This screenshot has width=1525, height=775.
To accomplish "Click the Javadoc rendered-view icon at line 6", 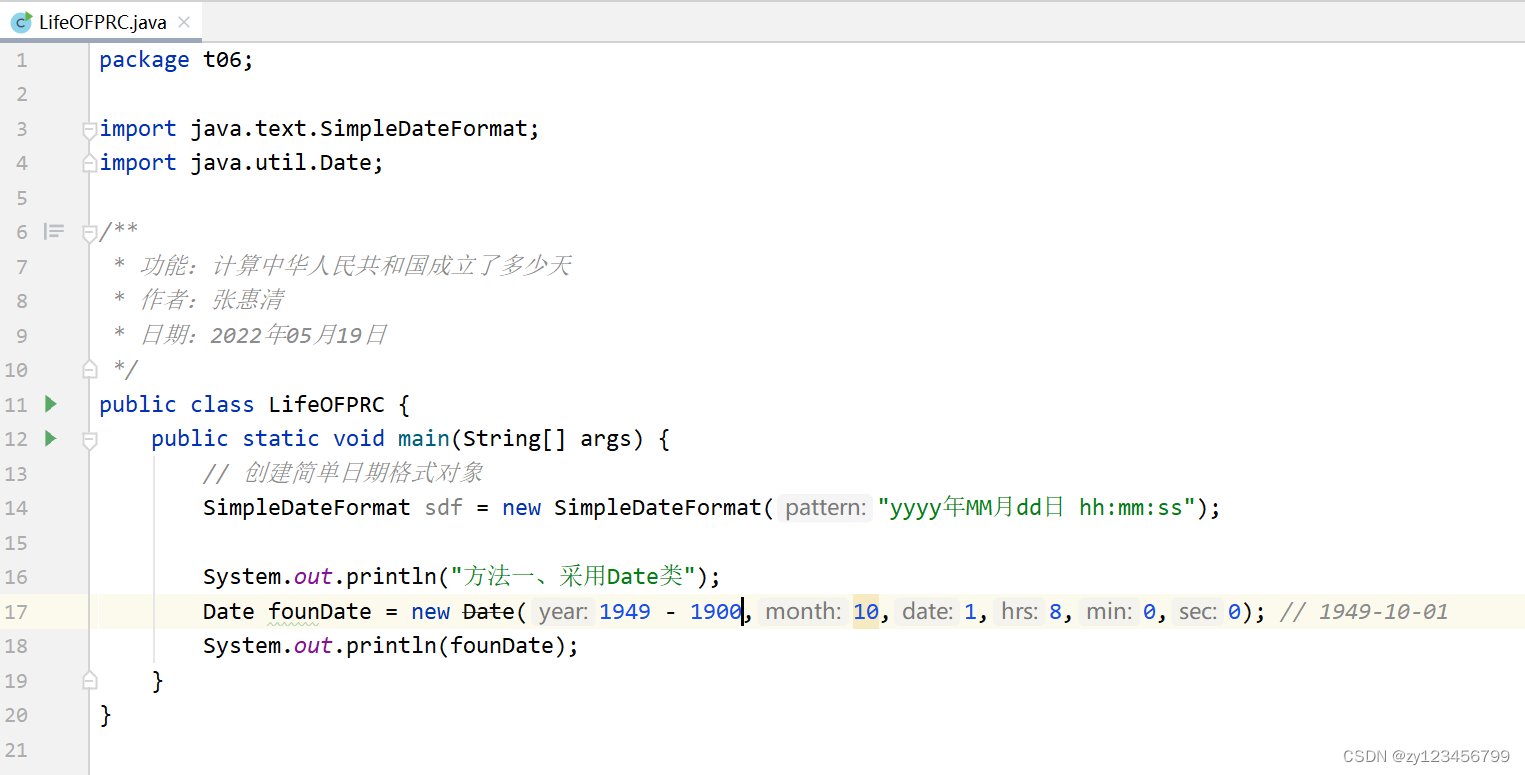I will [x=54, y=232].
